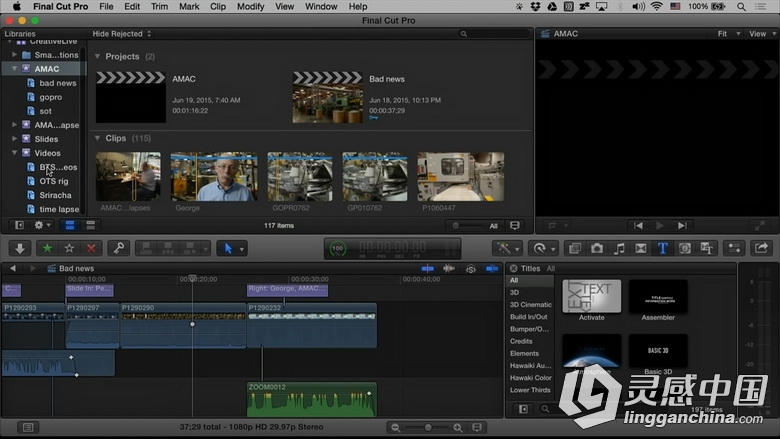Open the viewer View options dropdown
The height and width of the screenshot is (439, 780).
coord(763,34)
